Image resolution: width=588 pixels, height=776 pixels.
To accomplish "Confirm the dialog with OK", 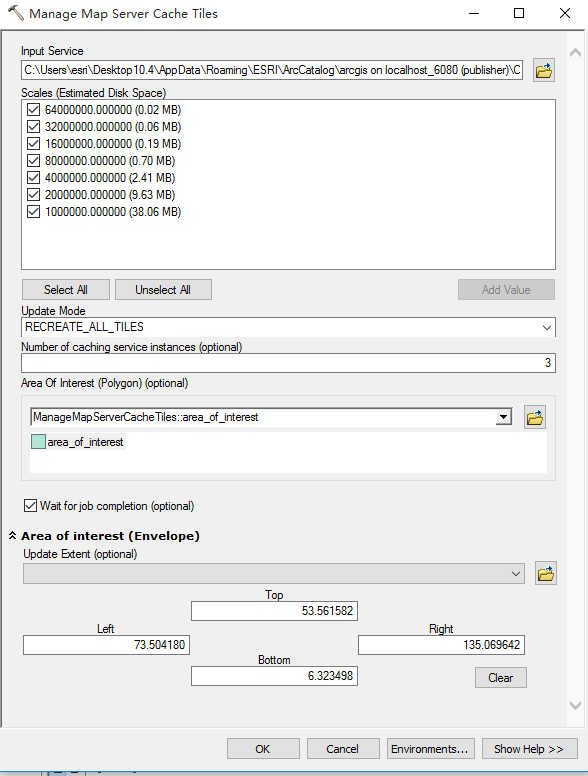I will click(263, 749).
